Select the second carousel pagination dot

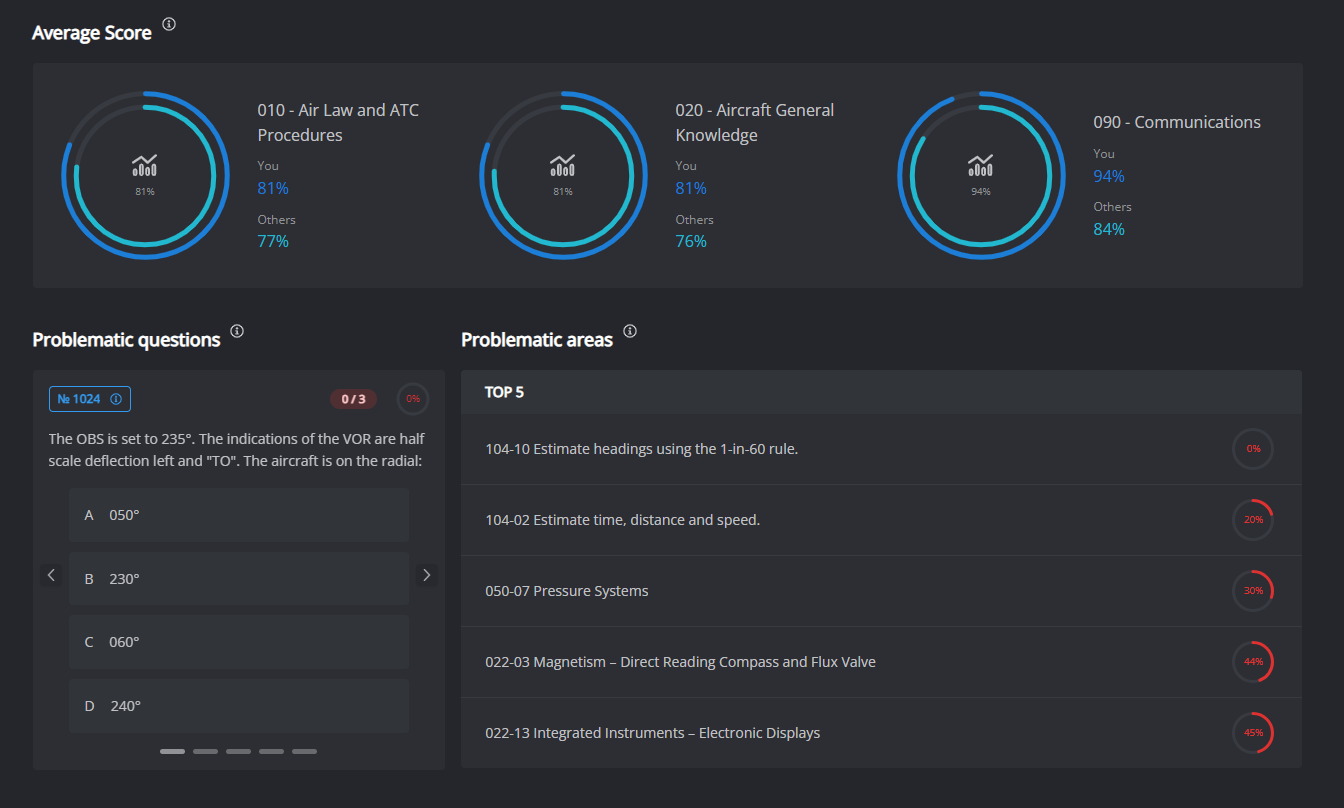205,750
